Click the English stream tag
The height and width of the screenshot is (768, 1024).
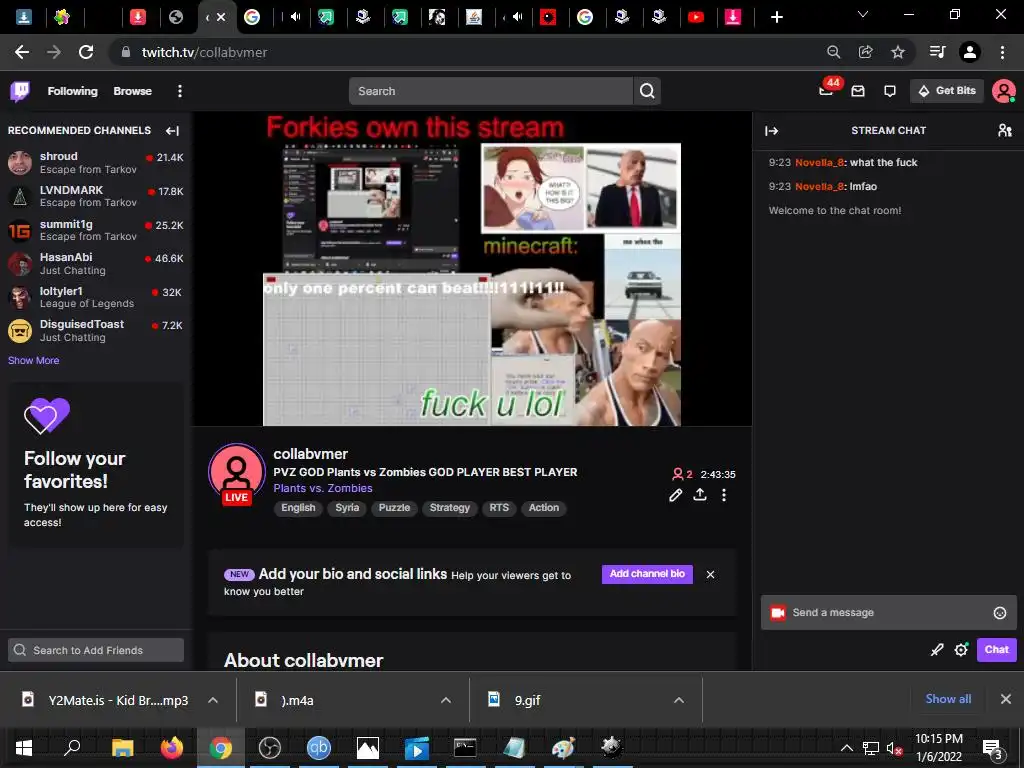[x=298, y=508]
